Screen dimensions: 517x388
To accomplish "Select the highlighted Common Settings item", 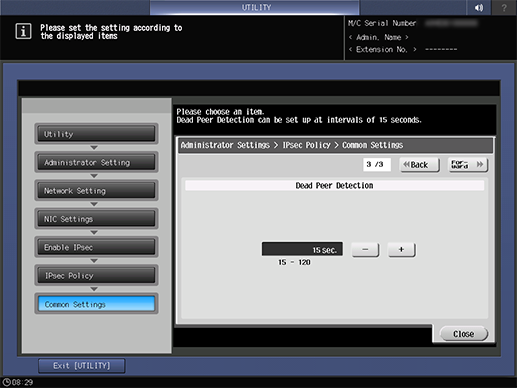I will (x=96, y=304).
